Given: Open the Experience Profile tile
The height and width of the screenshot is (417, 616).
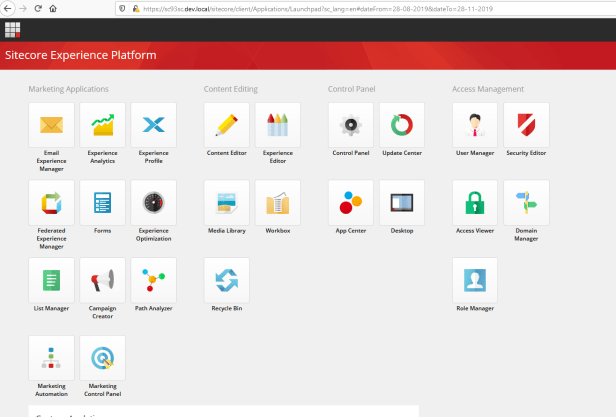Looking at the screenshot, I should click(x=153, y=125).
